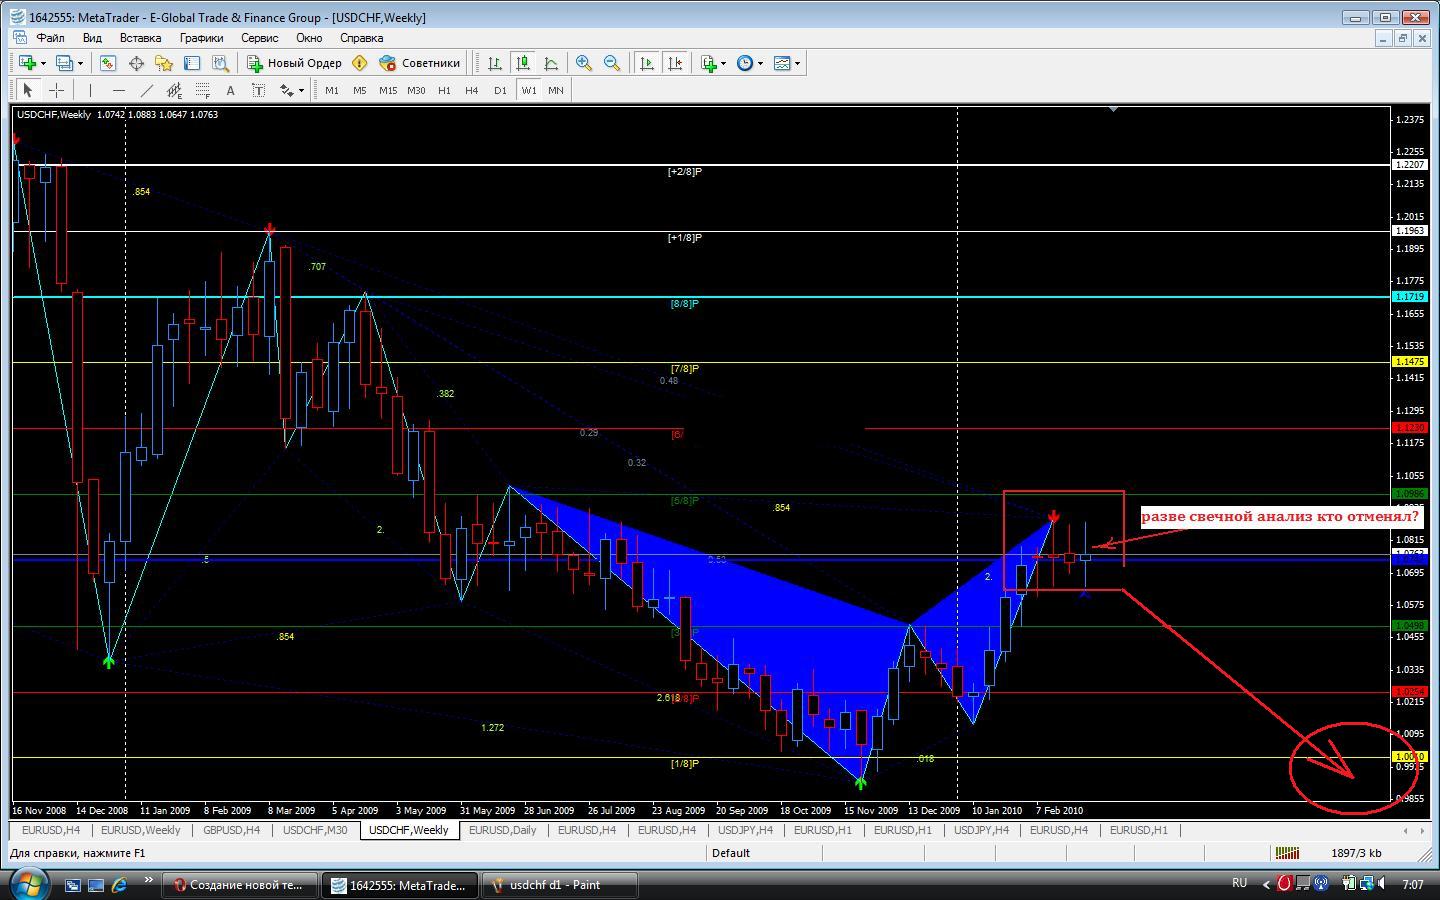Image resolution: width=1440 pixels, height=900 pixels.
Task: Select the Cursor arrow tool
Action: coord(28,90)
